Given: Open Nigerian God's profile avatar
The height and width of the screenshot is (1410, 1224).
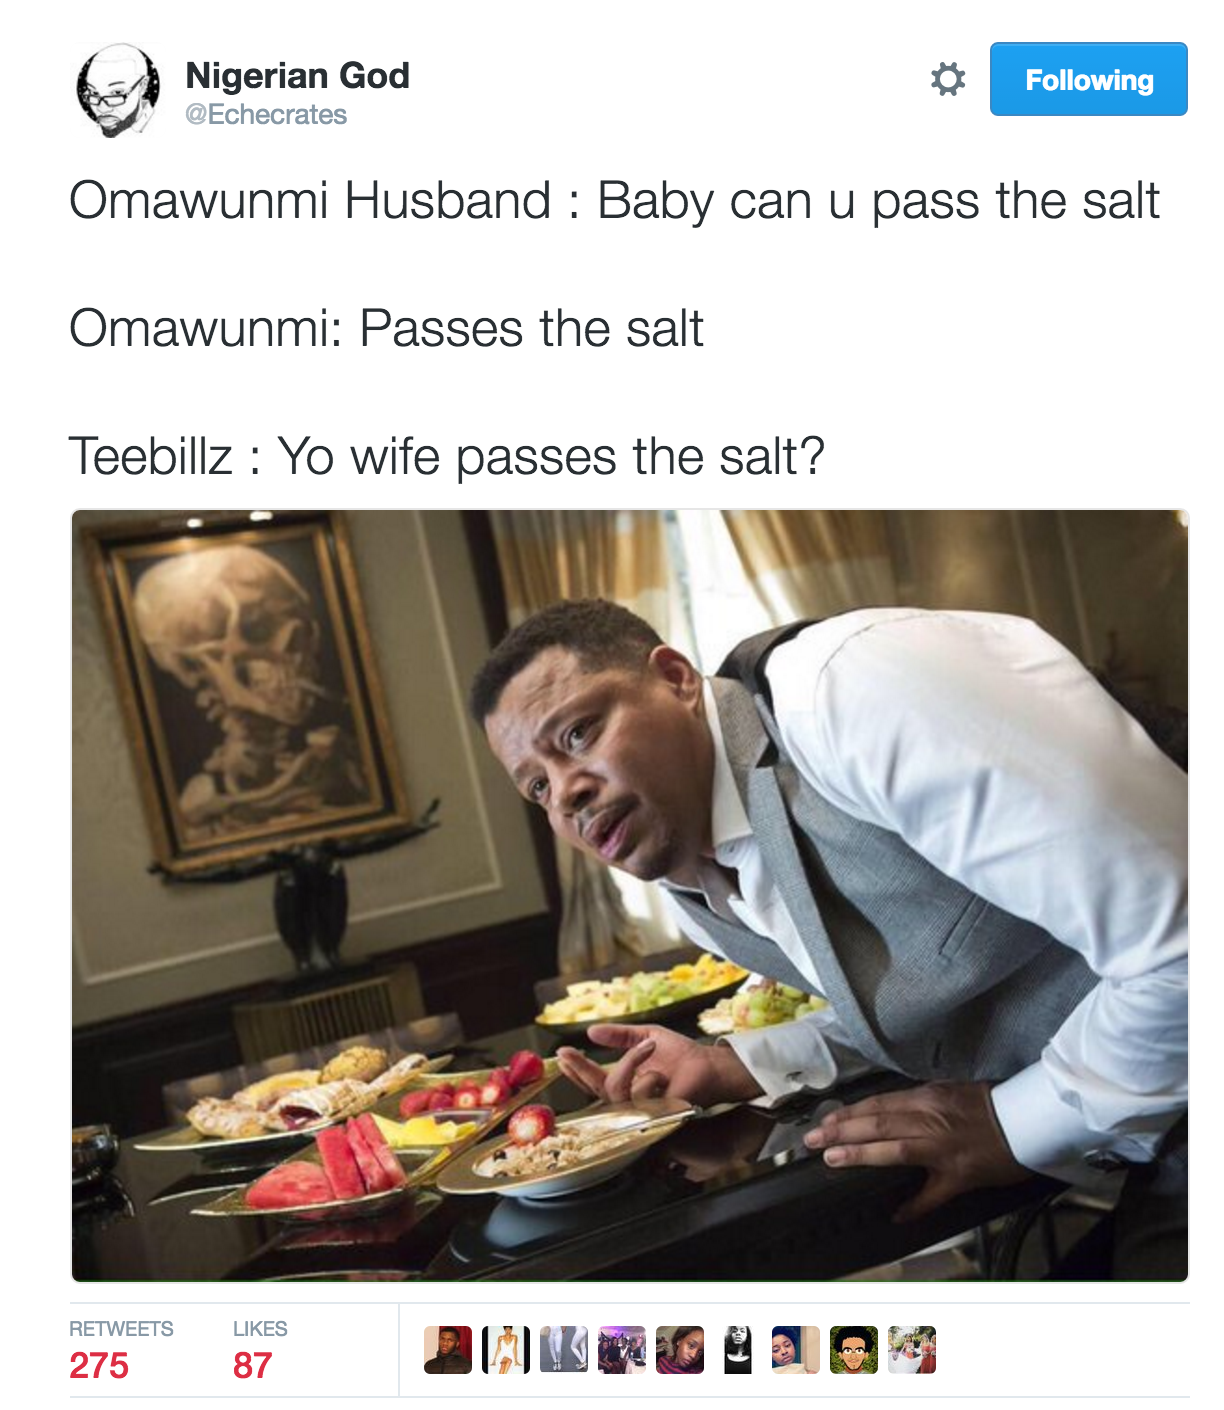Looking at the screenshot, I should (x=118, y=91).
